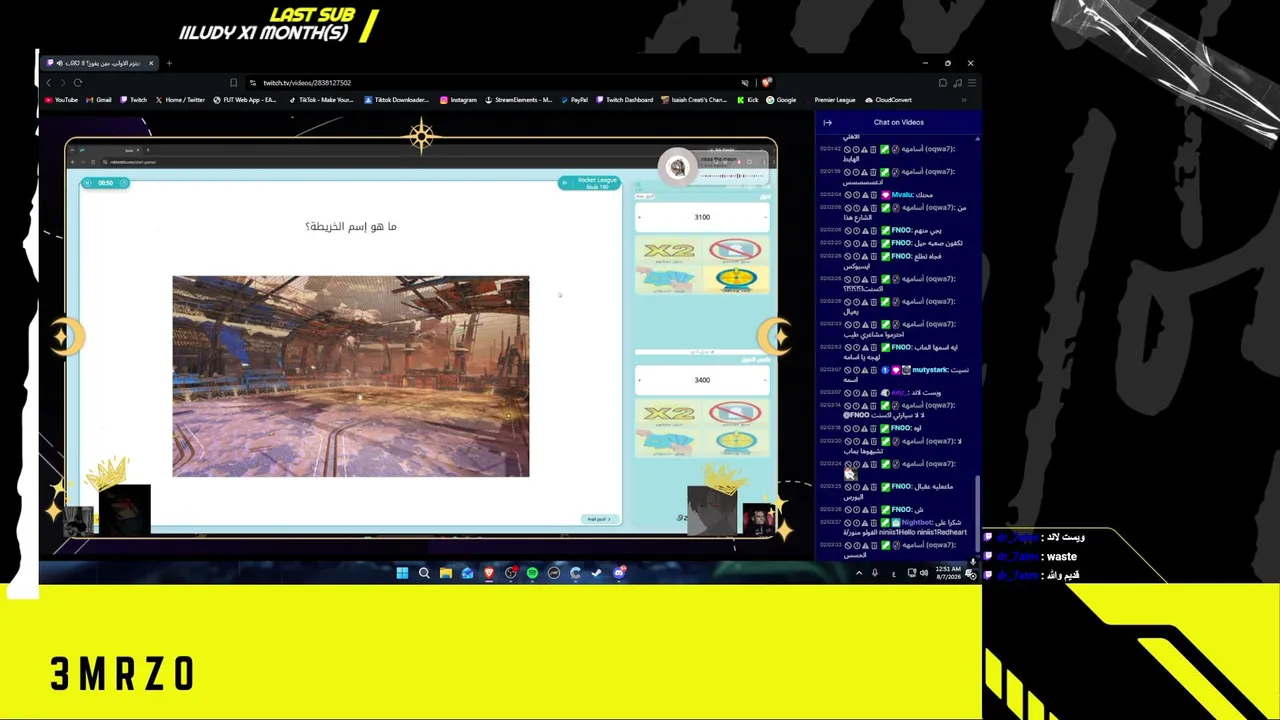The image size is (1280, 720).
Task: Click the "Chat on Videos" header text
Action: (899, 122)
